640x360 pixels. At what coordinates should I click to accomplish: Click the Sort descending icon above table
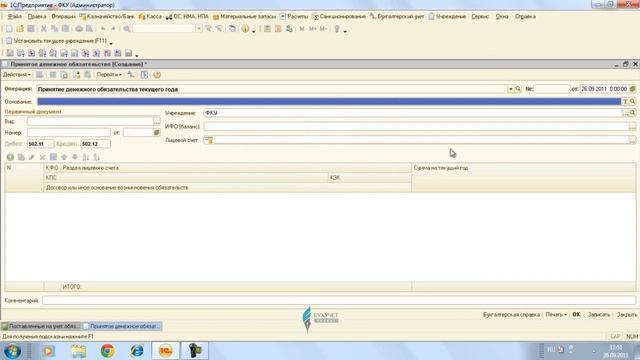97,157
